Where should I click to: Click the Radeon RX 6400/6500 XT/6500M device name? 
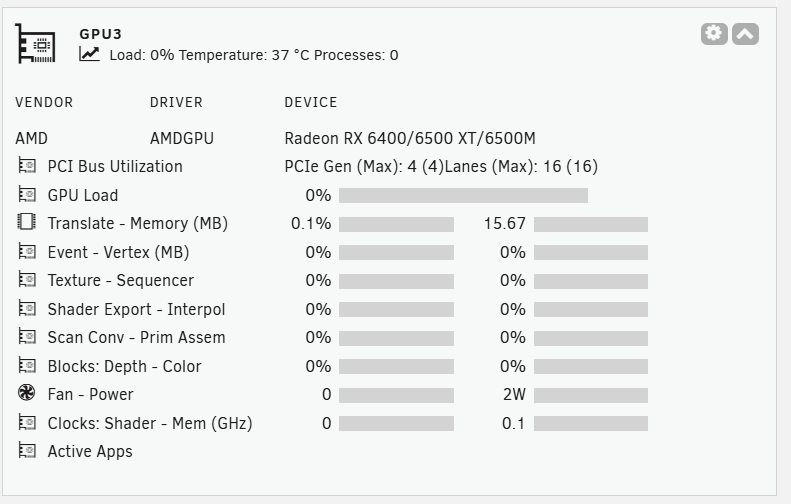pos(410,138)
